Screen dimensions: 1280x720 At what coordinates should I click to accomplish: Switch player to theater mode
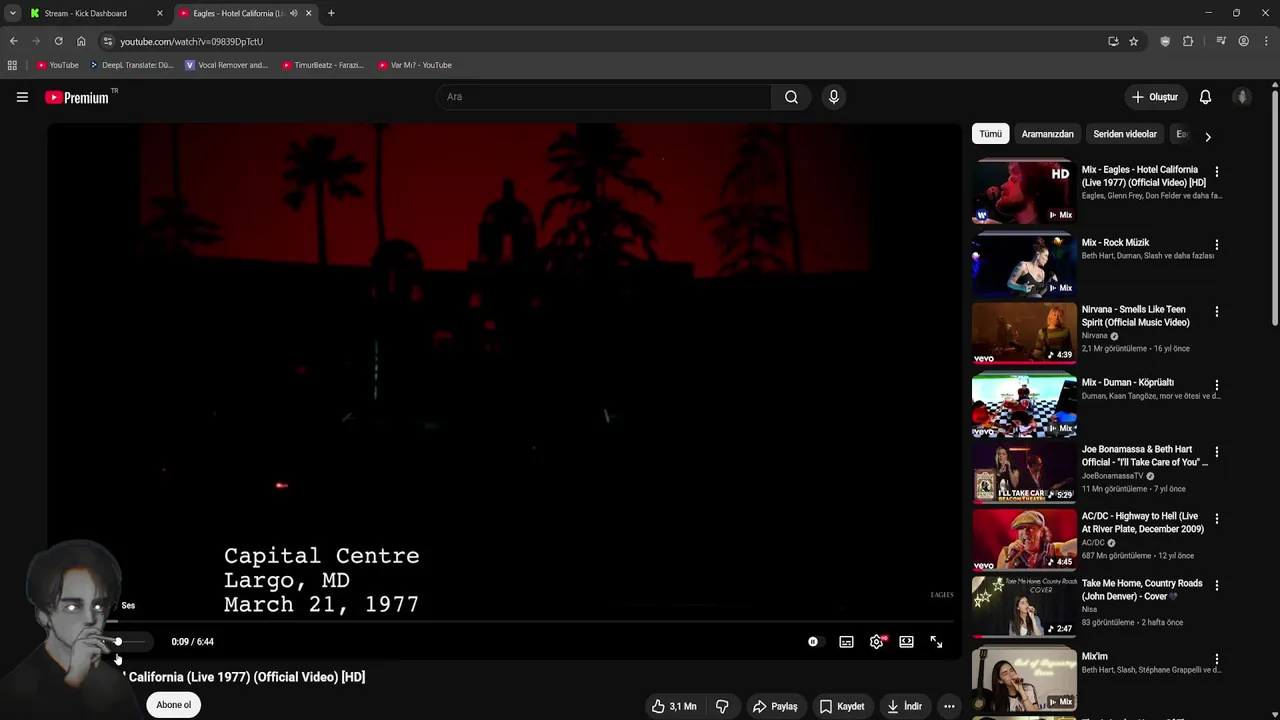tap(906, 642)
